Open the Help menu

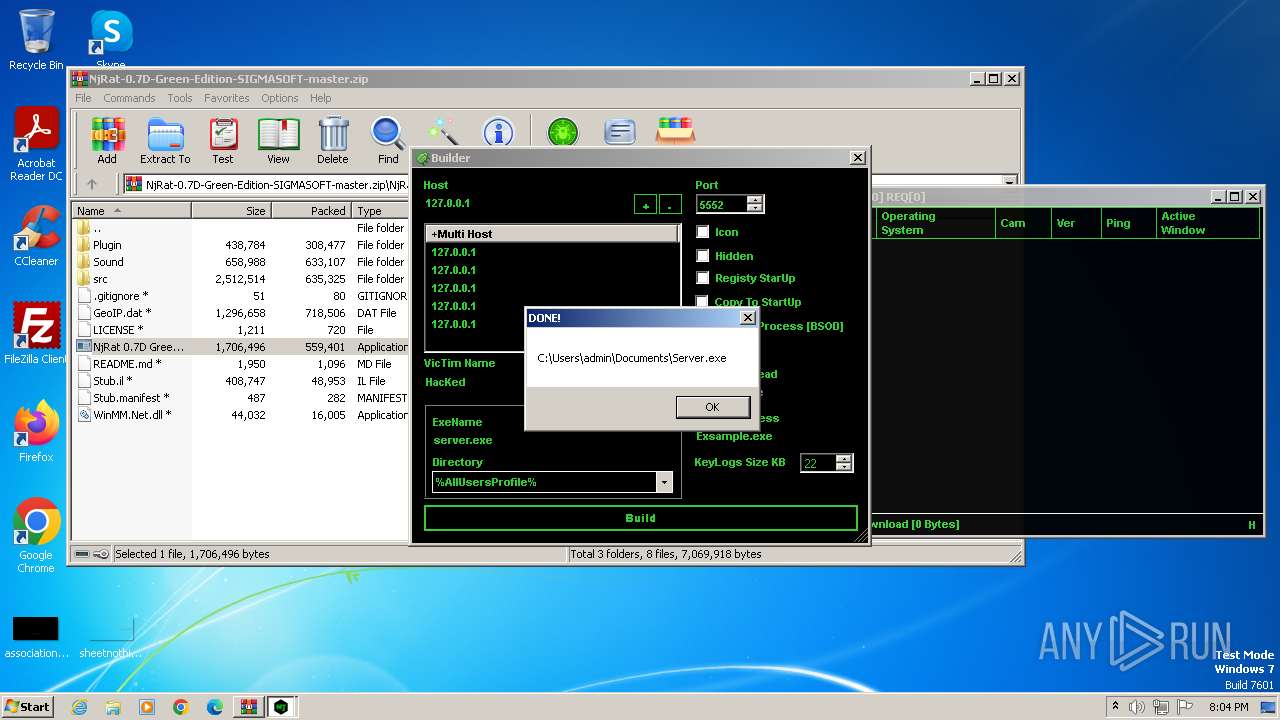point(320,98)
